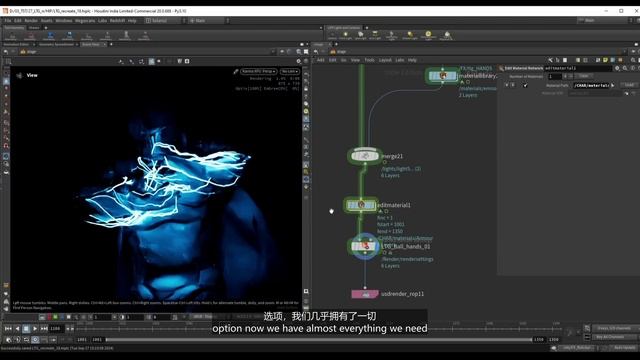Open the Solaris desktop dropdown
The width and height of the screenshot is (640, 360).
click(165, 20)
